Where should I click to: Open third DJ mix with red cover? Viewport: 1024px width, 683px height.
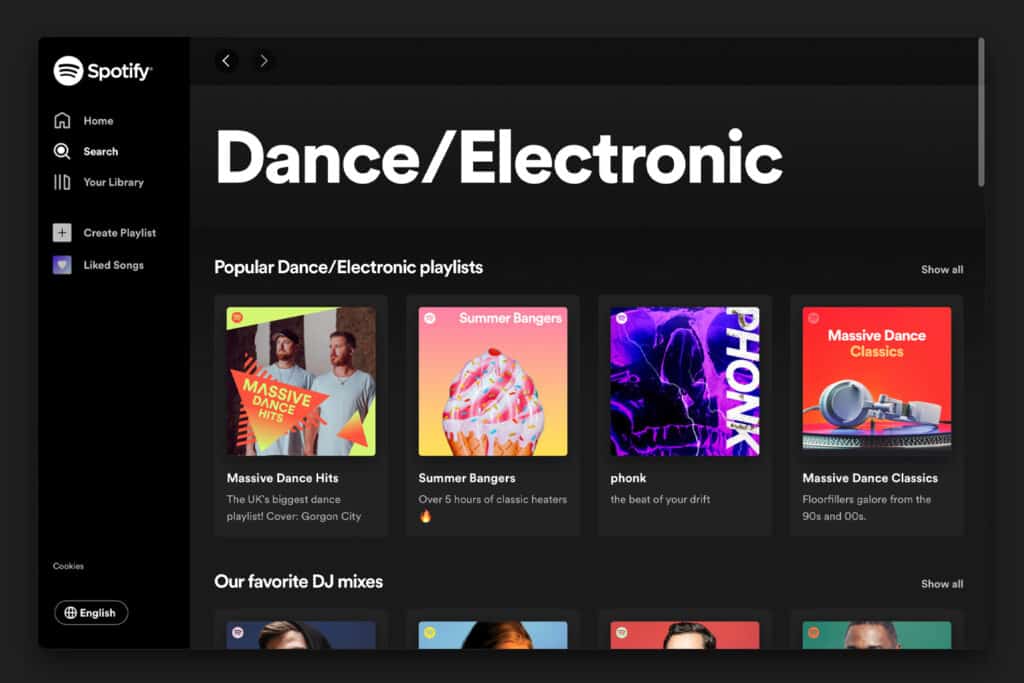point(685,635)
